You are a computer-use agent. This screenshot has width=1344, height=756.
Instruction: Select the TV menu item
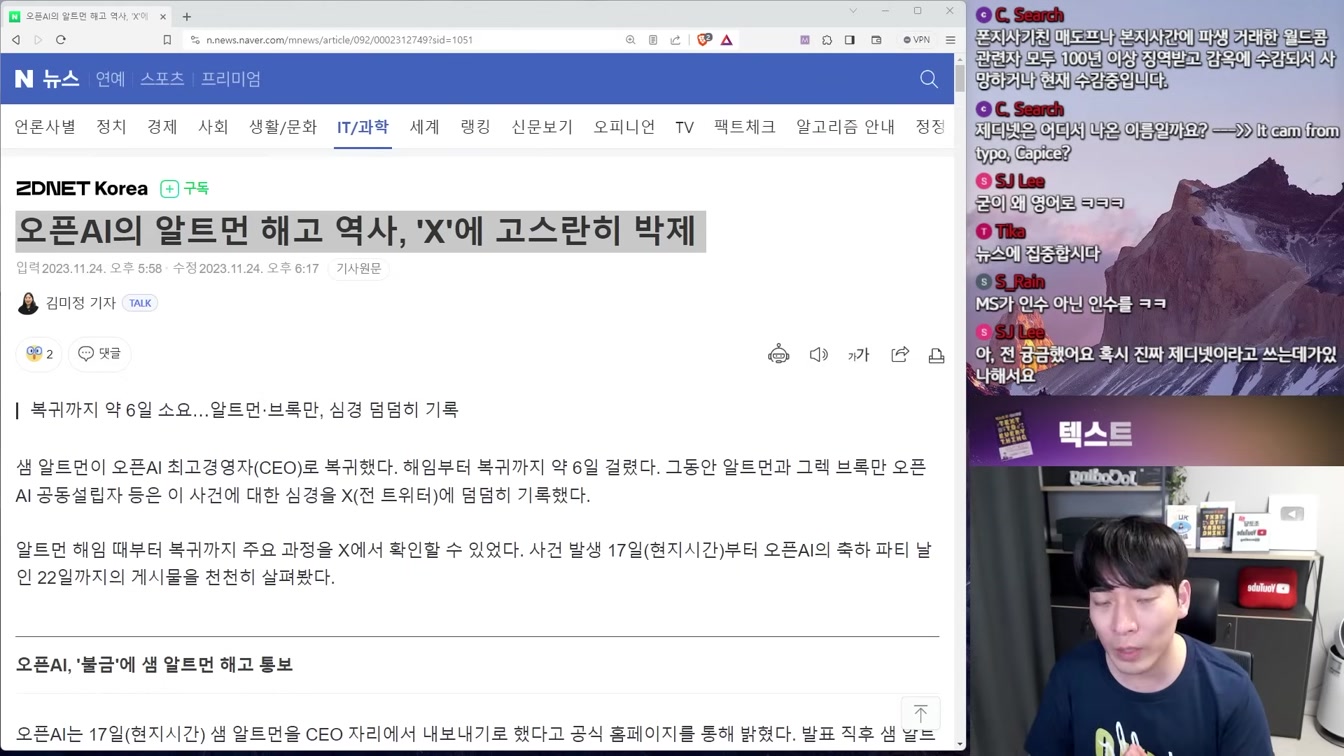(x=684, y=127)
